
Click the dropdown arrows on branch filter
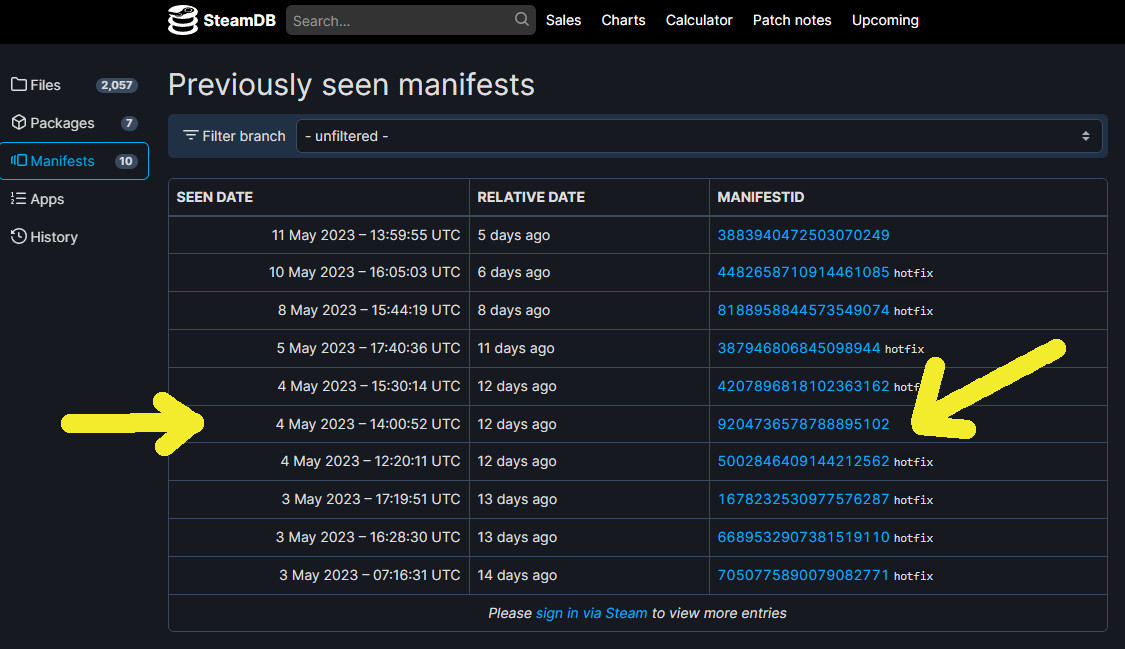[1086, 136]
